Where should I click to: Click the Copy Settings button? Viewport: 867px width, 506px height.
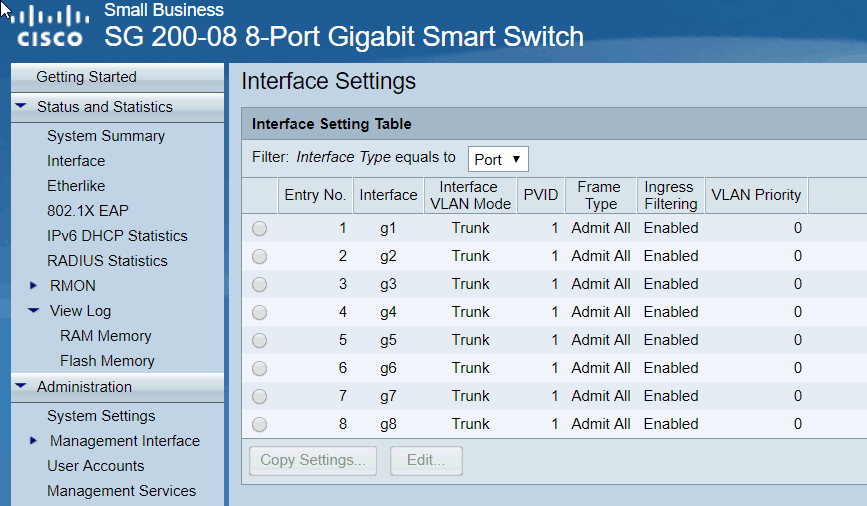(313, 461)
